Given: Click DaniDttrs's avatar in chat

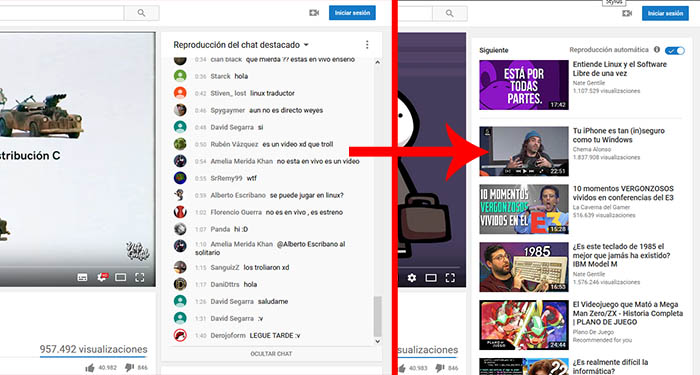Looking at the screenshot, I should 180,284.
